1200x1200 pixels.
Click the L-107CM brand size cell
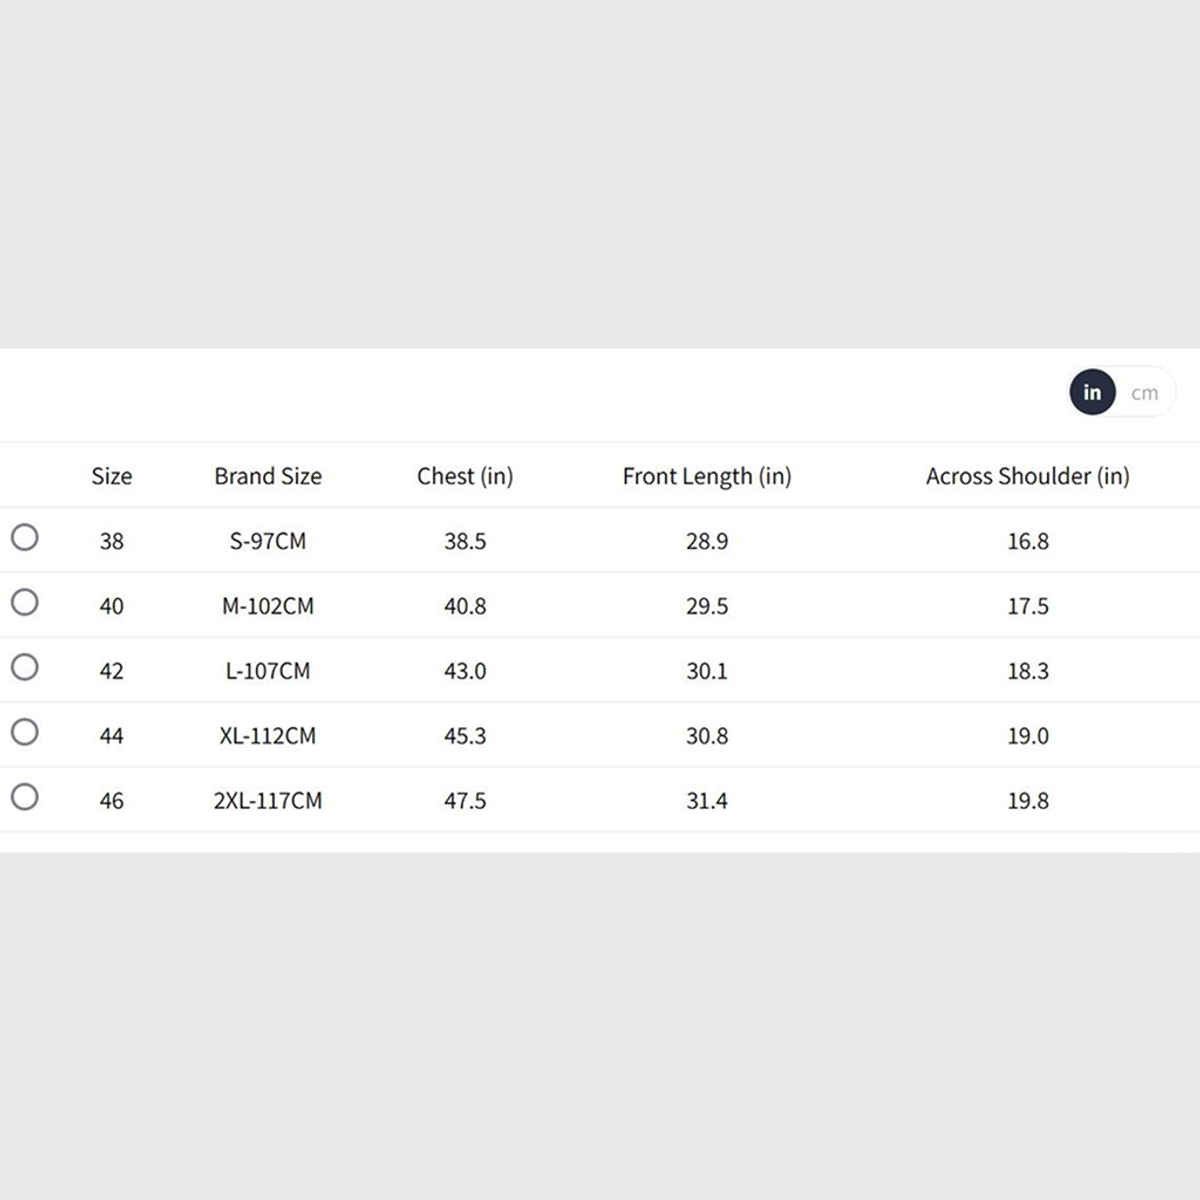[268, 671]
